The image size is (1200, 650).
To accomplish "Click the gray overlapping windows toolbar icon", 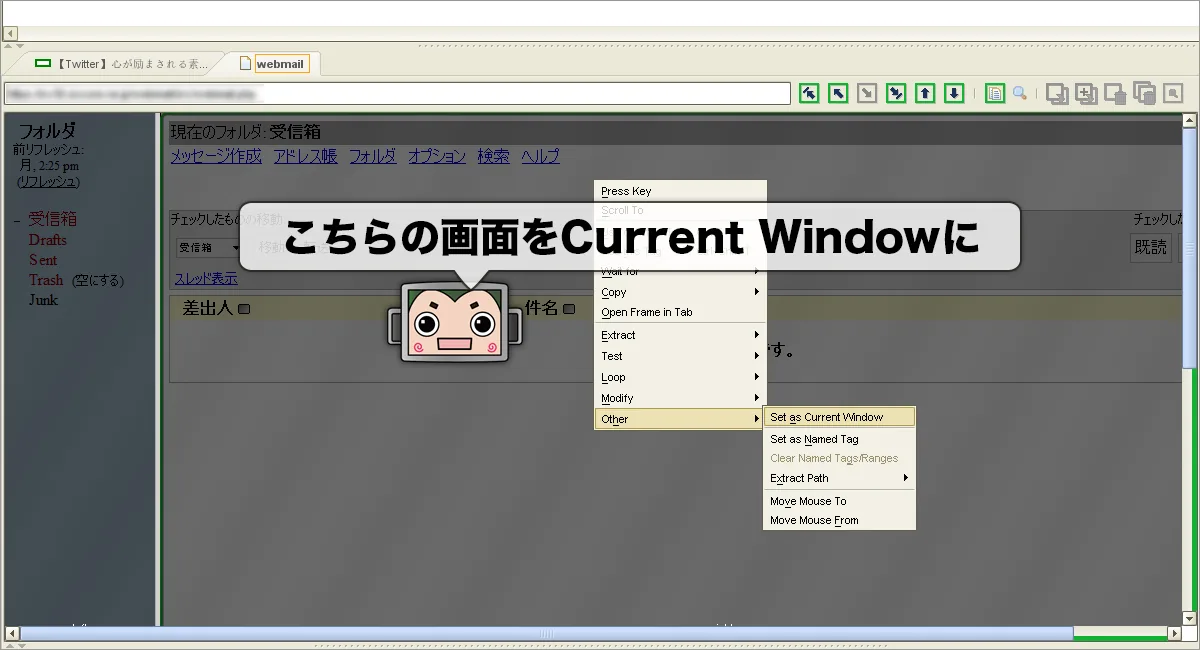I will point(1057,94).
